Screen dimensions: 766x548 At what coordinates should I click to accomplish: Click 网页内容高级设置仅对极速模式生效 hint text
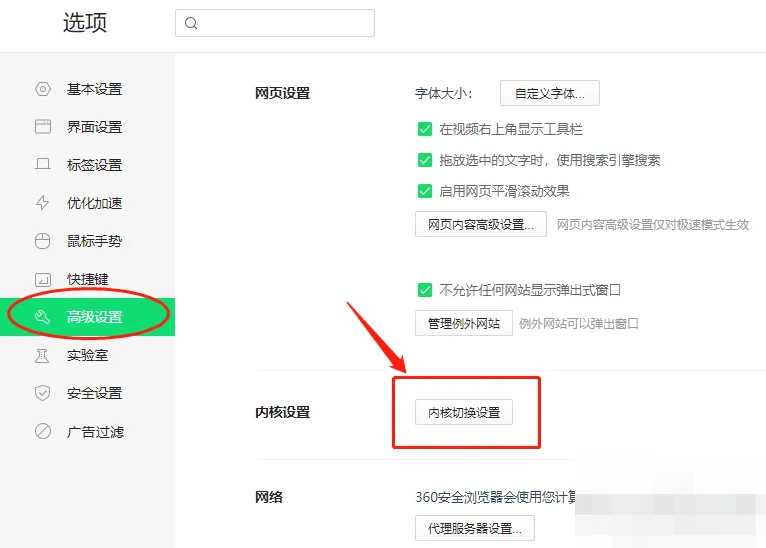(x=653, y=225)
